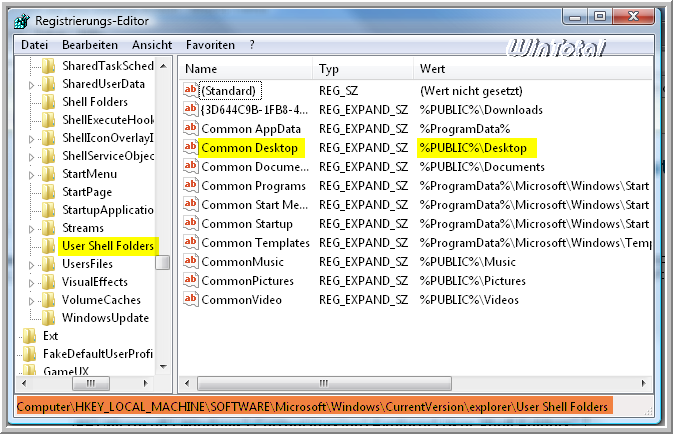
Task: Click the CommonVideo string value icon
Action: coord(191,299)
